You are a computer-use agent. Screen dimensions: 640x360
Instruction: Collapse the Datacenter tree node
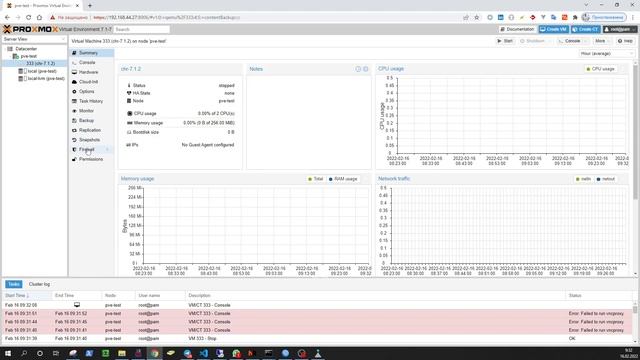pos(4,49)
